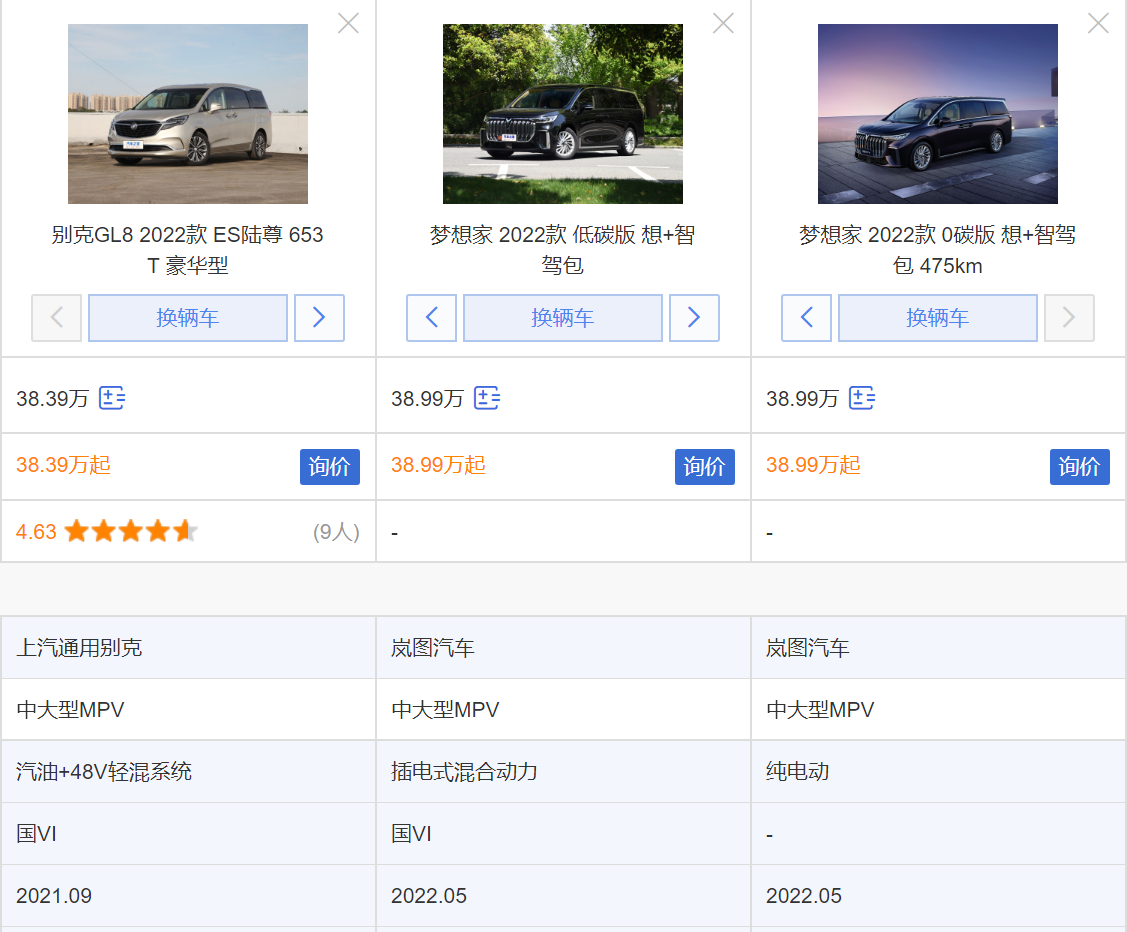Click 换辆车 under the Buick GL8
The height and width of the screenshot is (932, 1127).
[x=187, y=318]
